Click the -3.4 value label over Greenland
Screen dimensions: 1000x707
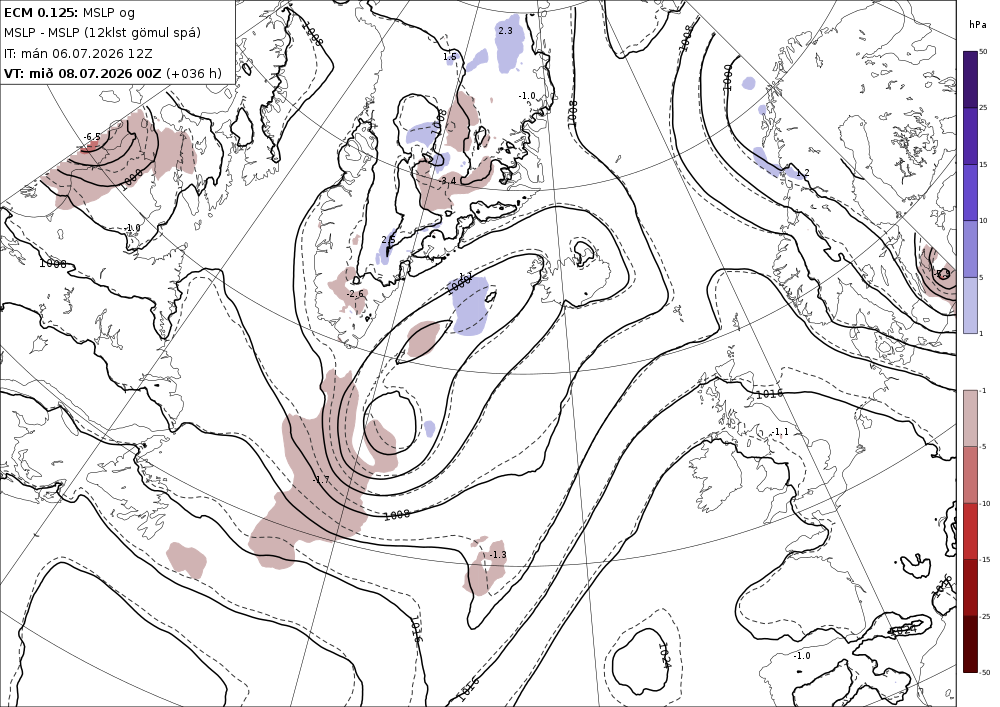[448, 181]
